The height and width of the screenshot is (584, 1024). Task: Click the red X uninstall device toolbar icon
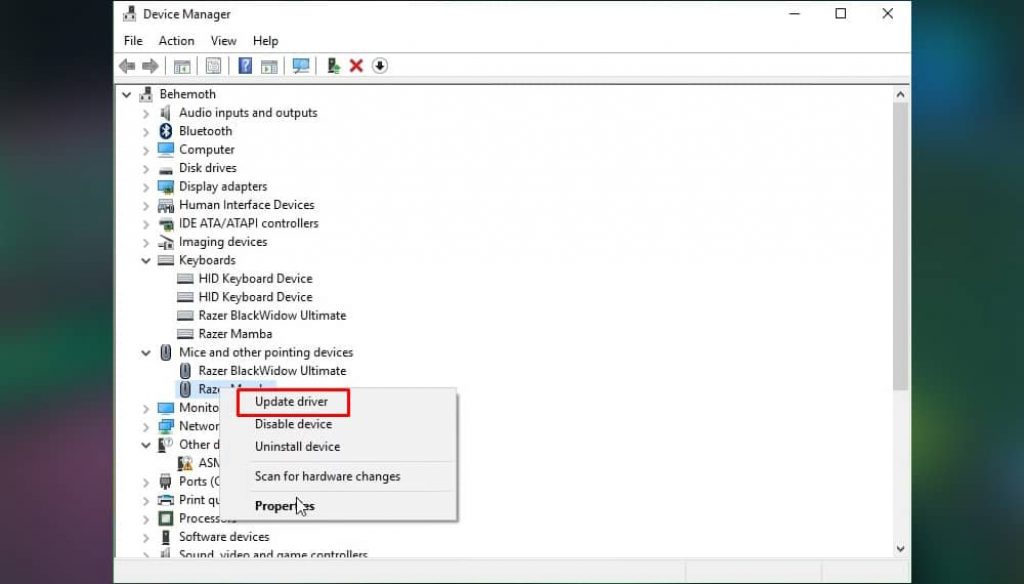pyautogui.click(x=356, y=66)
